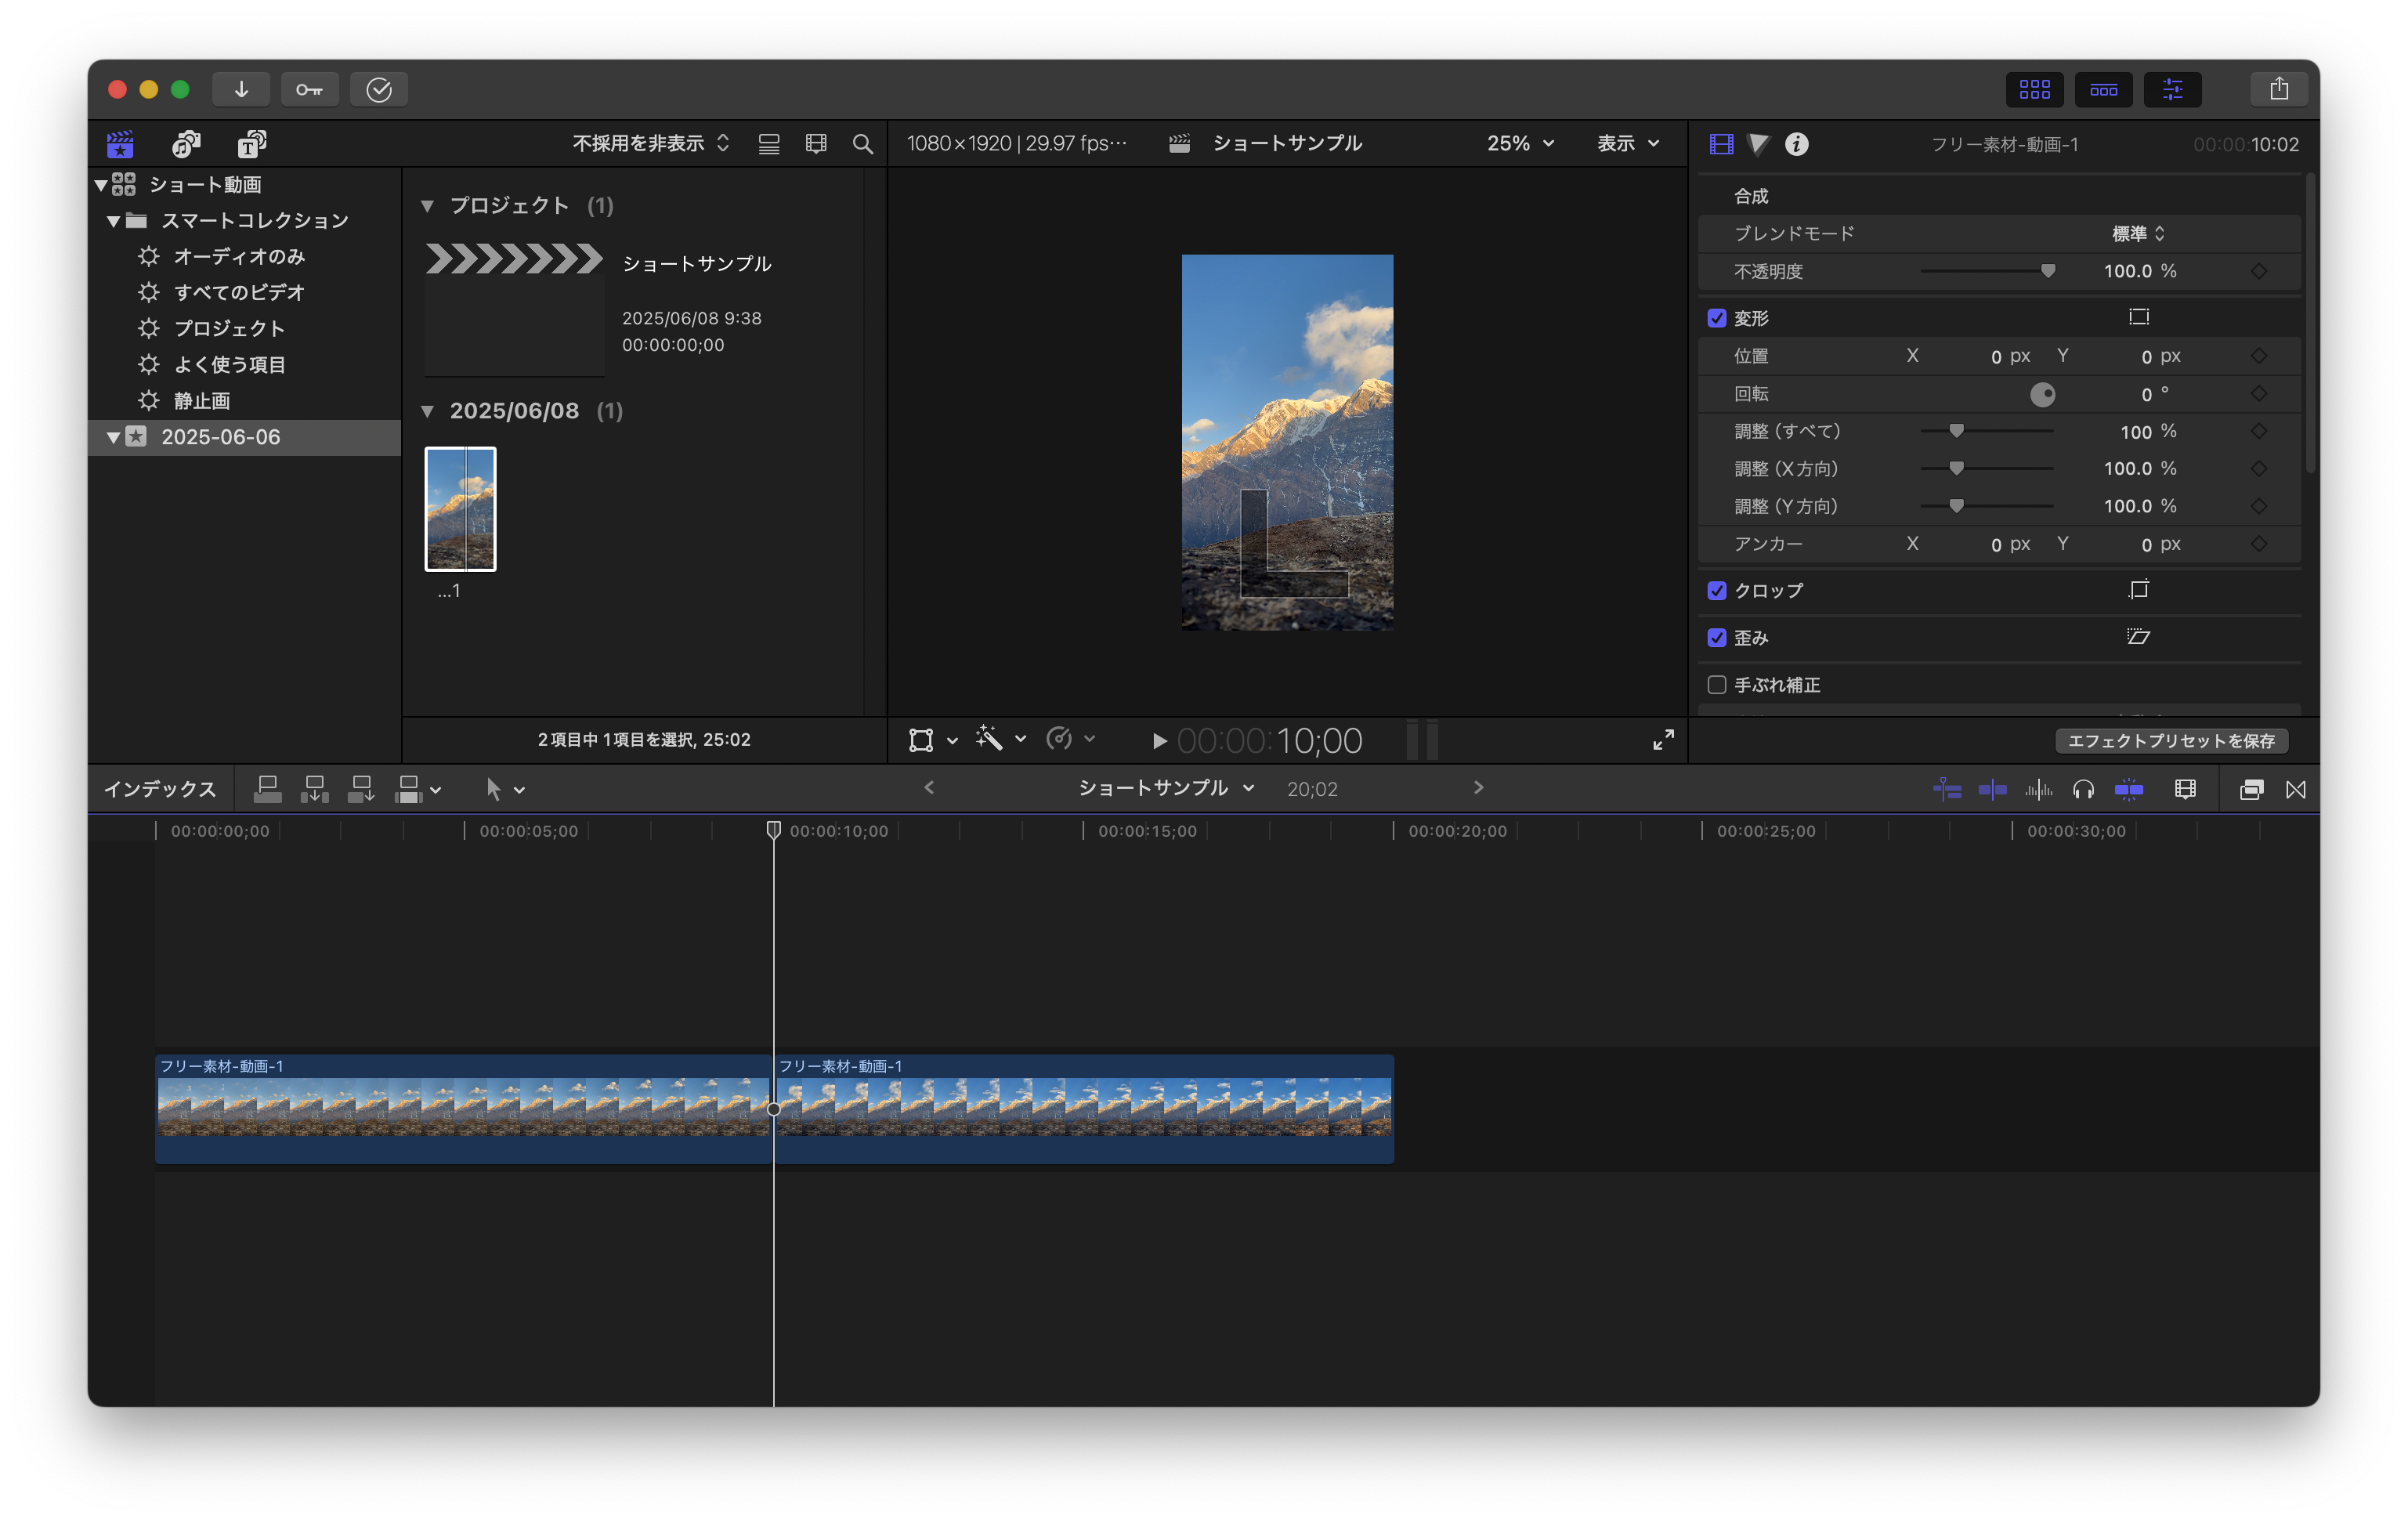Click the browser search magnifier icon
Image resolution: width=2408 pixels, height=1523 pixels.
tap(862, 144)
